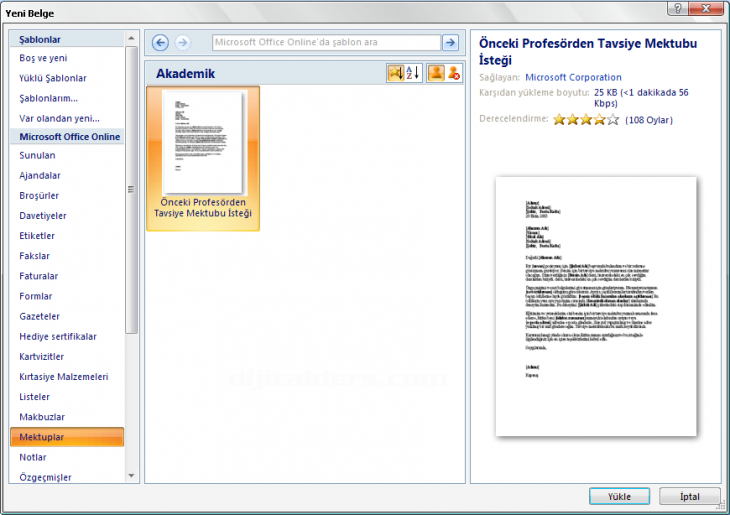The image size is (730, 515).
Task: Sort templates alphabetically A-Z
Action: click(x=413, y=73)
